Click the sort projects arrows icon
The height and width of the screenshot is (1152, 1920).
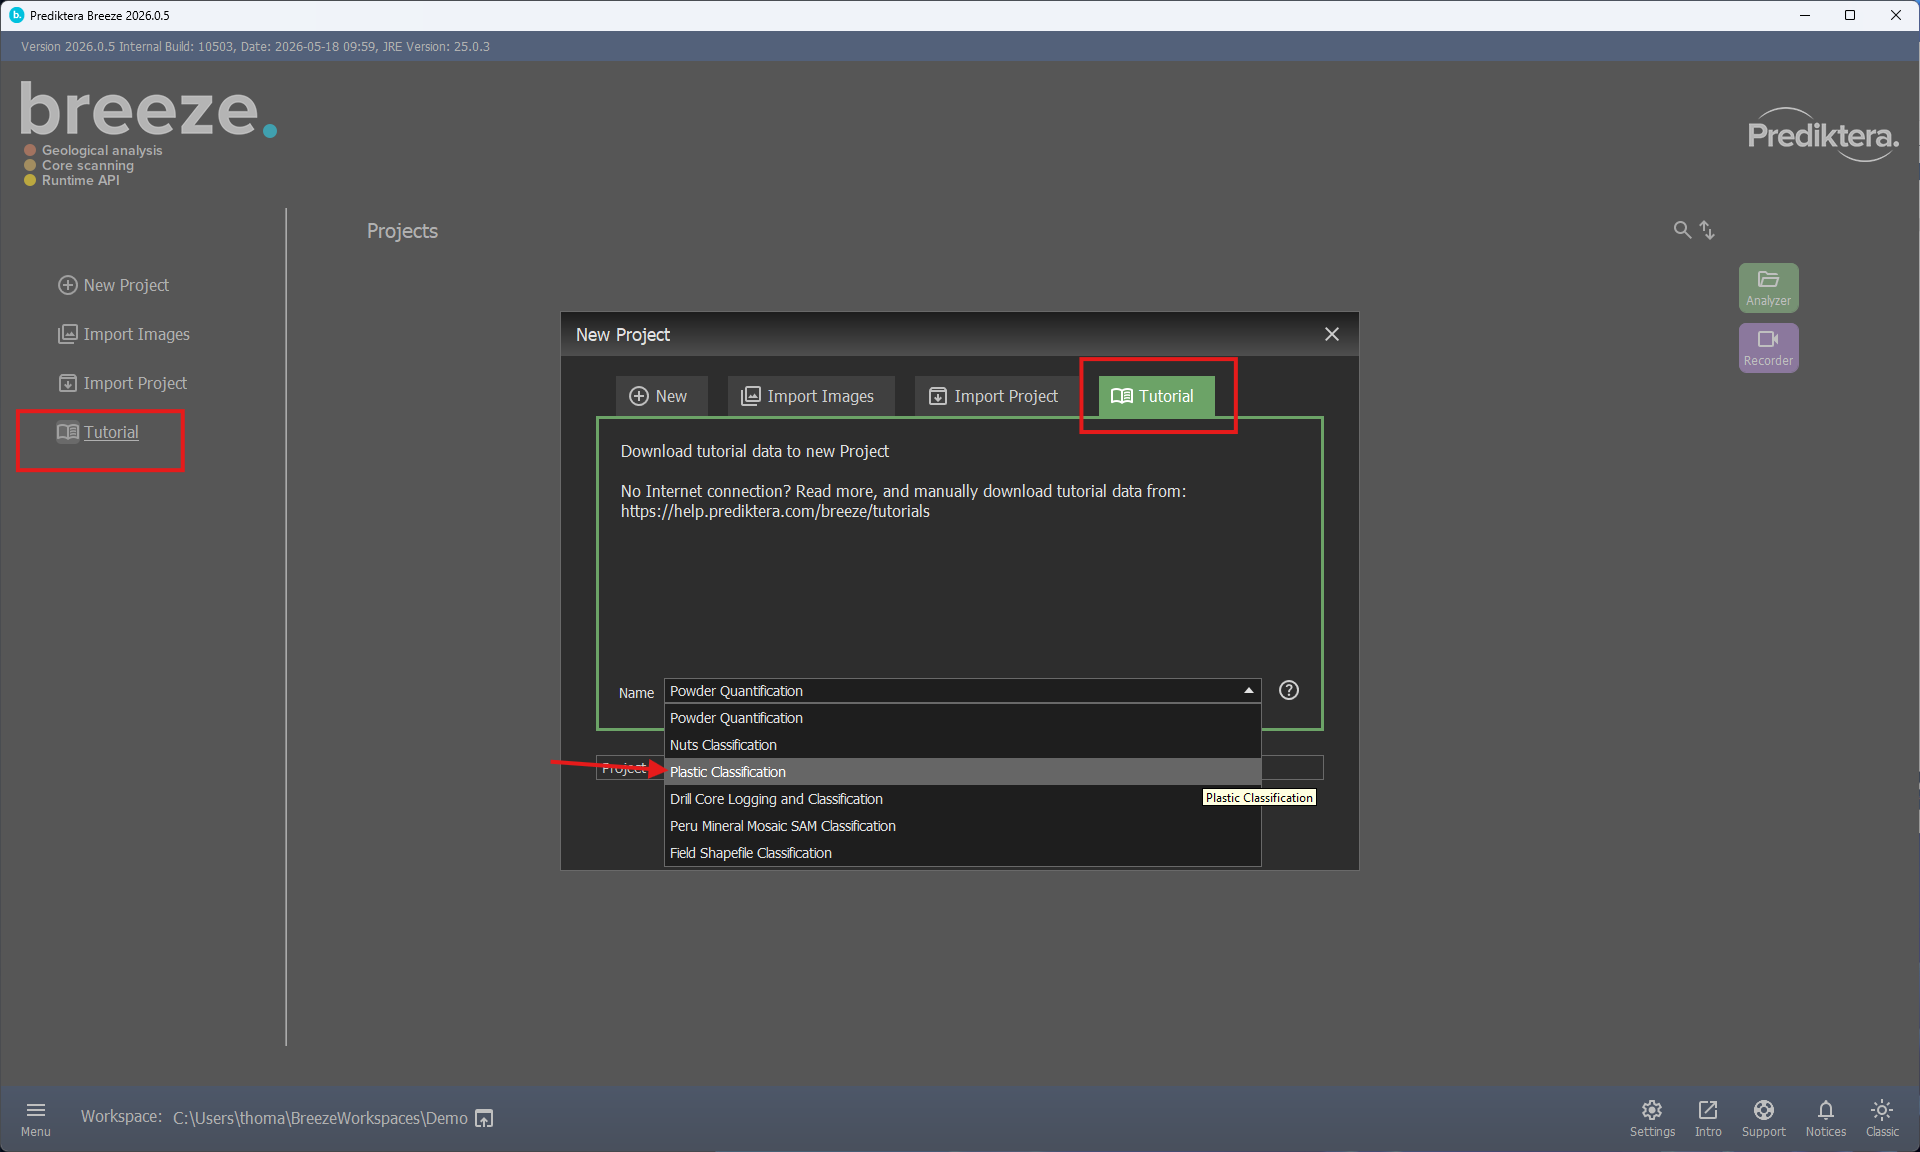coord(1707,230)
